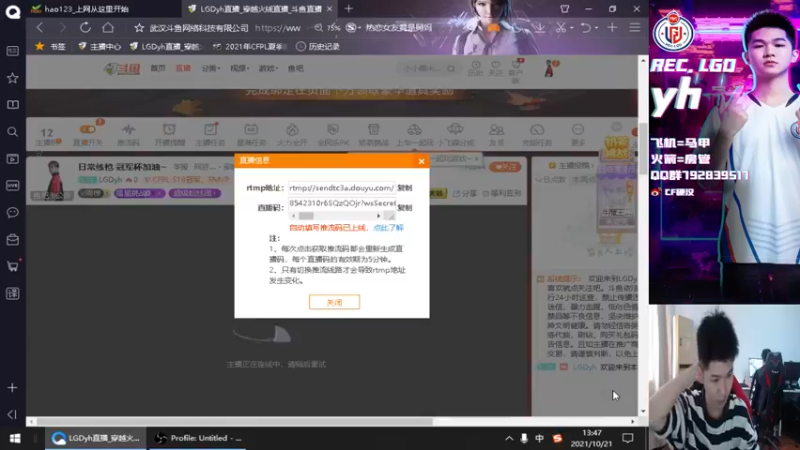Collapse sidebar with bottom arrow icon
This screenshot has width=800, height=450.
[12, 414]
